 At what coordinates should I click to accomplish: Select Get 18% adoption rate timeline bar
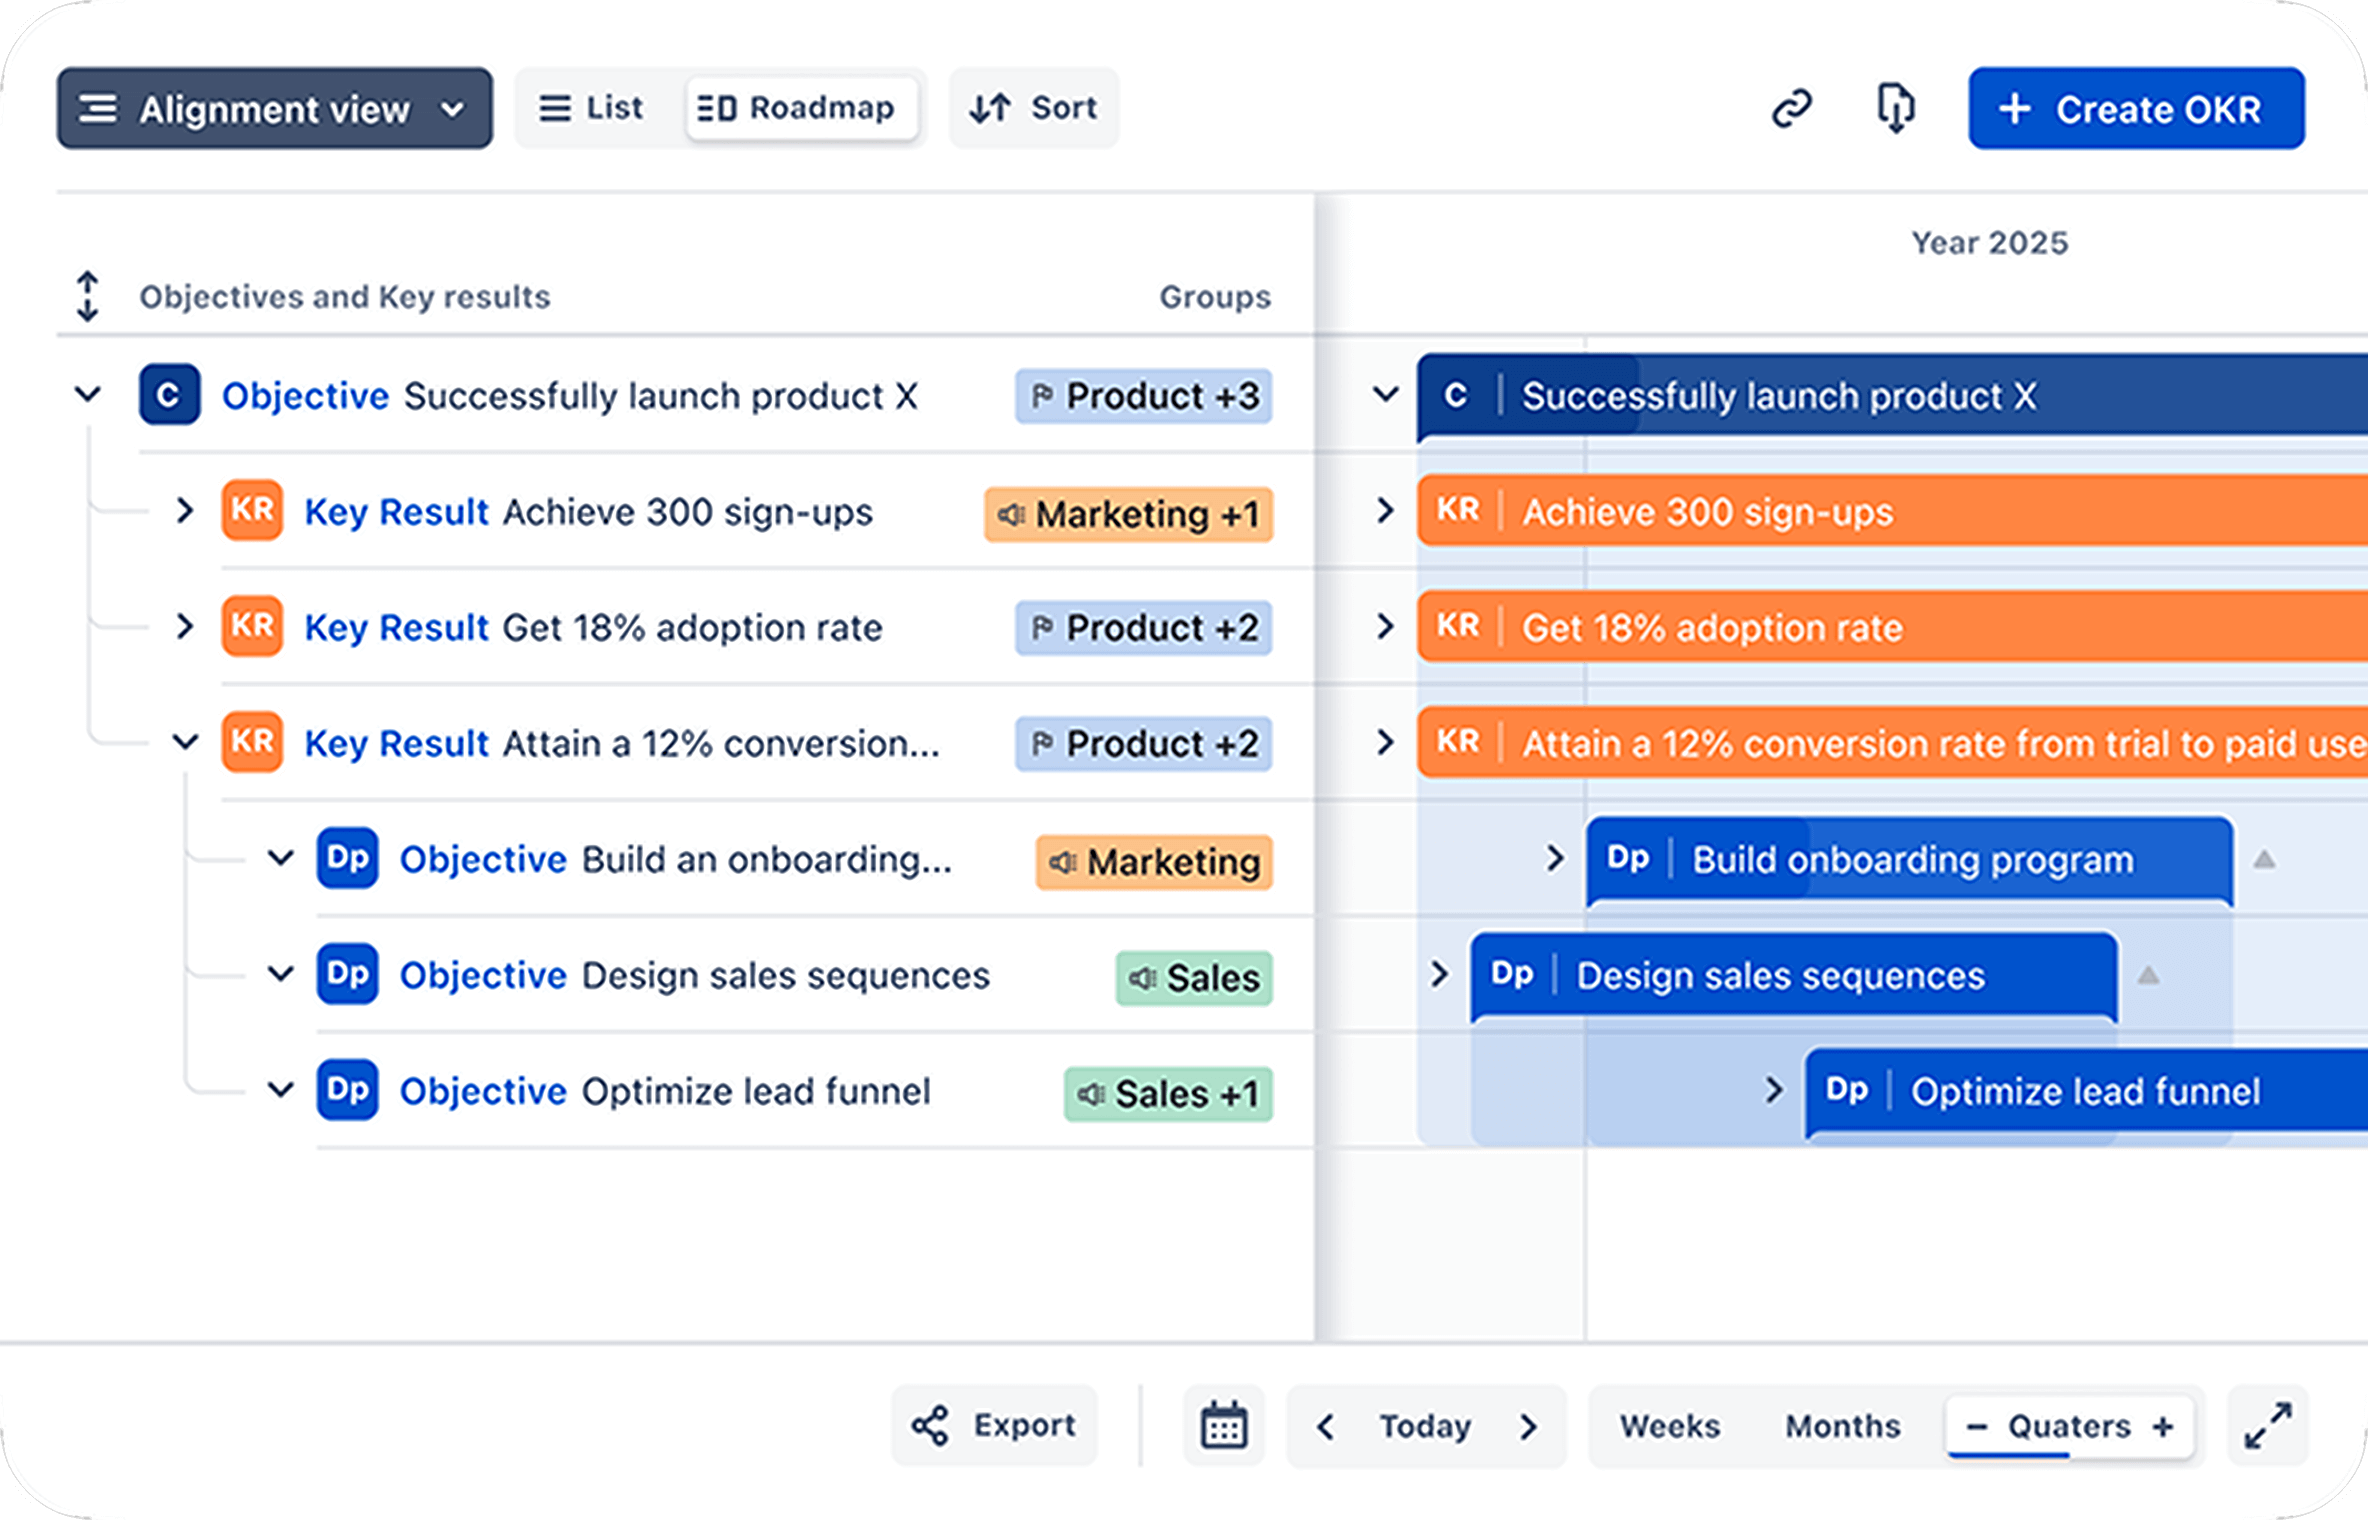(x=1892, y=627)
